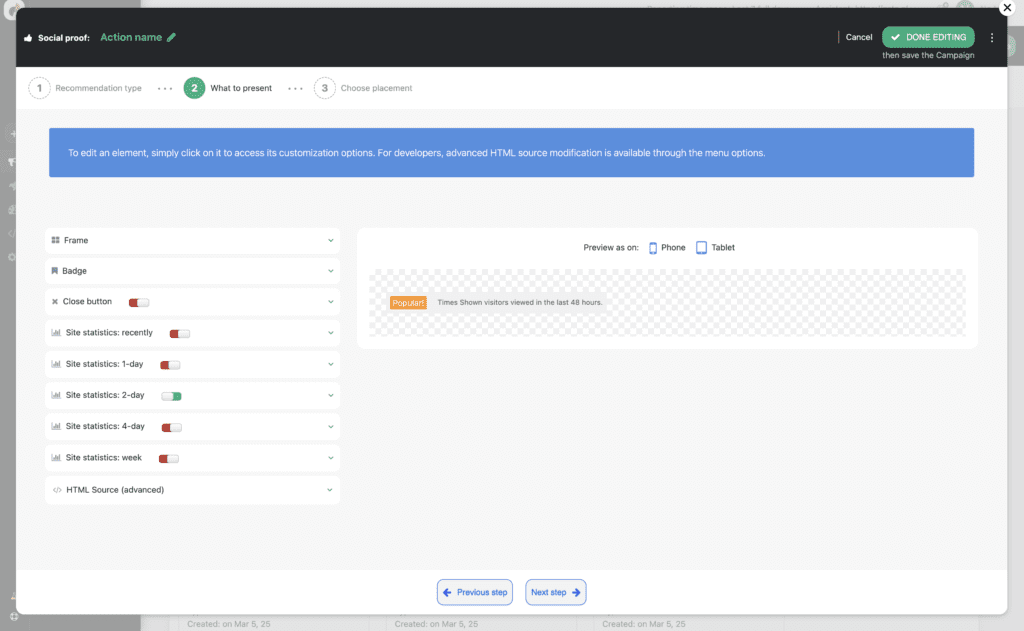Click the thumbs-up Social proof icon
1024x631 pixels.
click(x=28, y=38)
